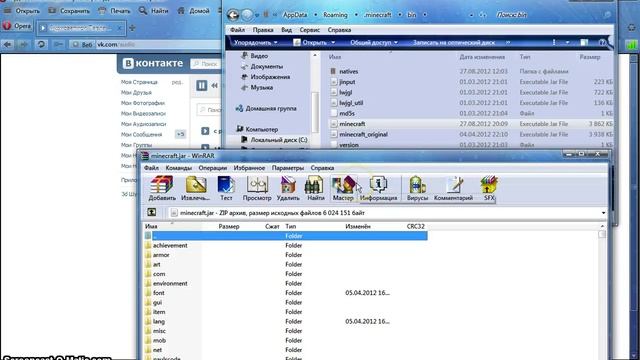
Task: Click Домой in Opera toolbar
Action: (193, 11)
